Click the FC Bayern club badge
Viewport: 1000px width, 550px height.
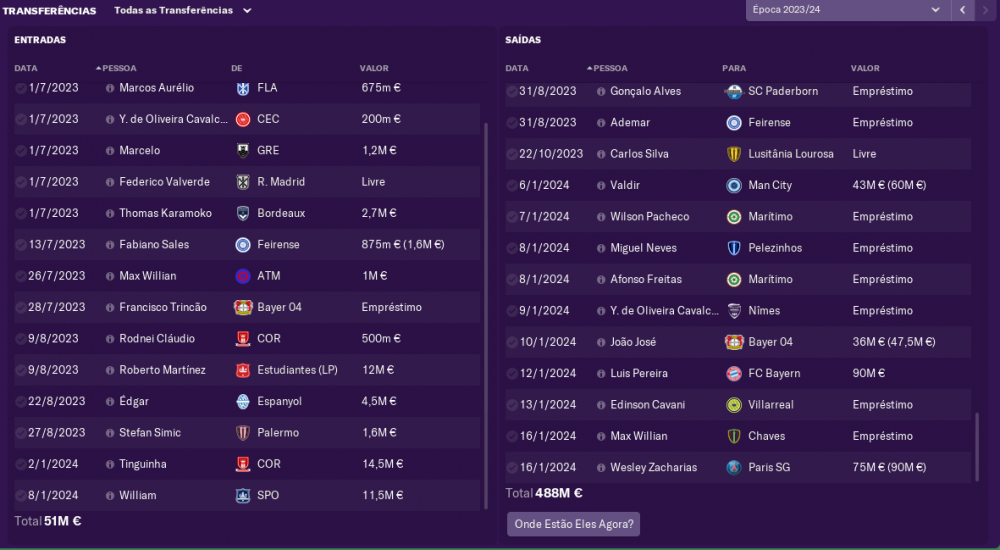point(734,373)
